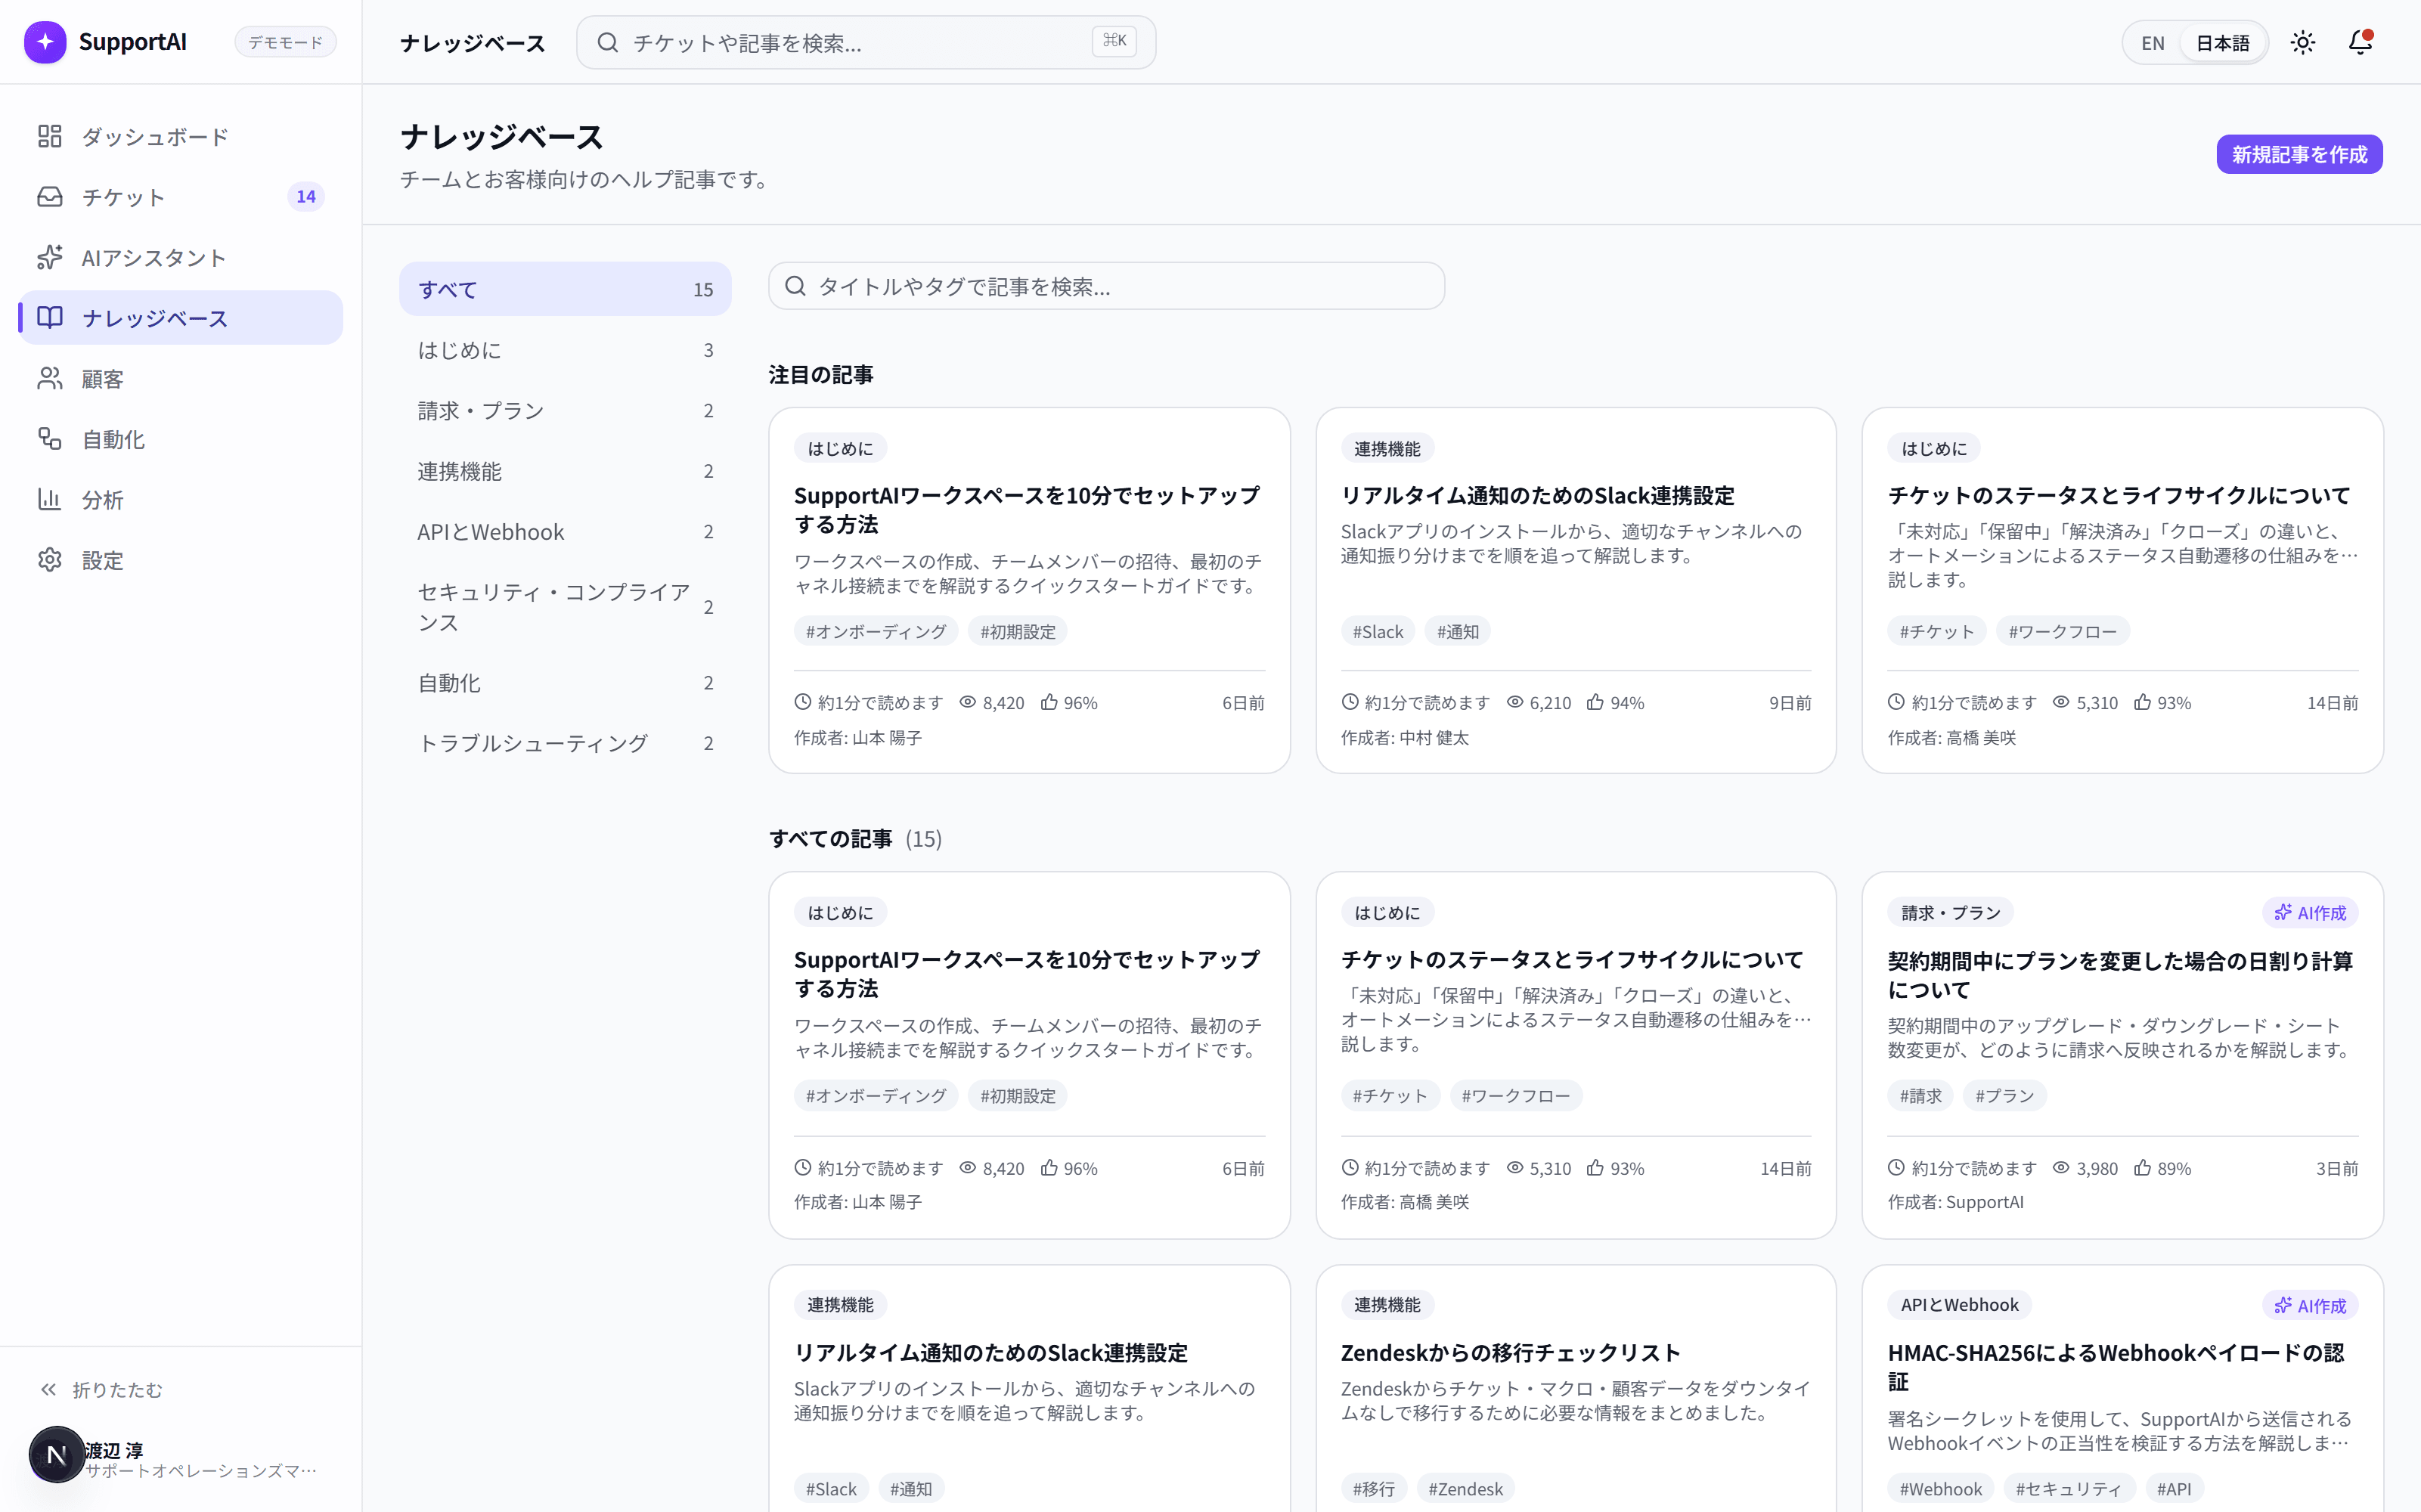Click #オンボーディング tag in featured card
2421x1512 pixels.
[876, 631]
